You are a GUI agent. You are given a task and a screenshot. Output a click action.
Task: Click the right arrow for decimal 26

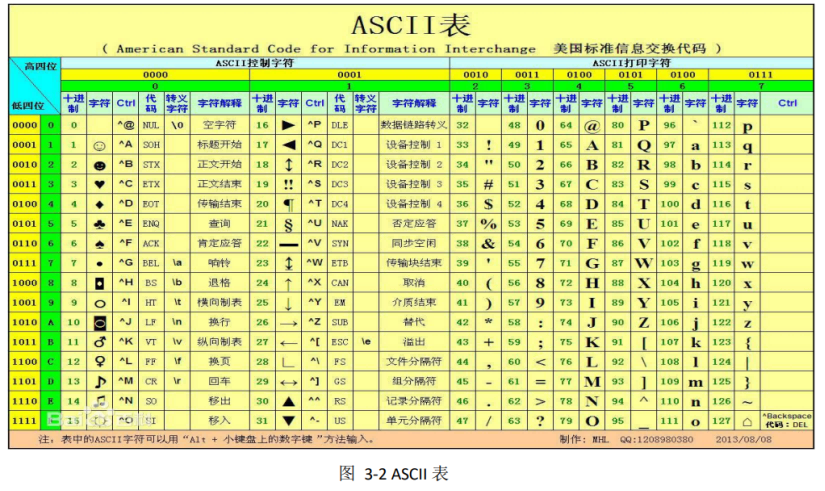tap(288, 324)
